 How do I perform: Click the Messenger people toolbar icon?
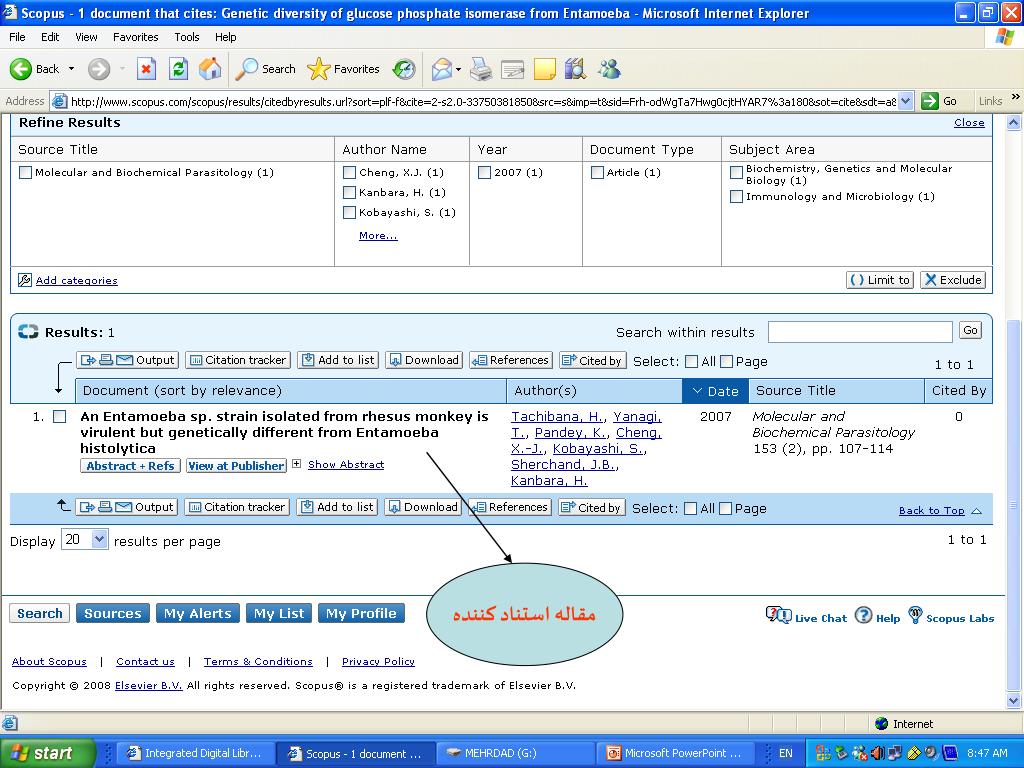(609, 69)
